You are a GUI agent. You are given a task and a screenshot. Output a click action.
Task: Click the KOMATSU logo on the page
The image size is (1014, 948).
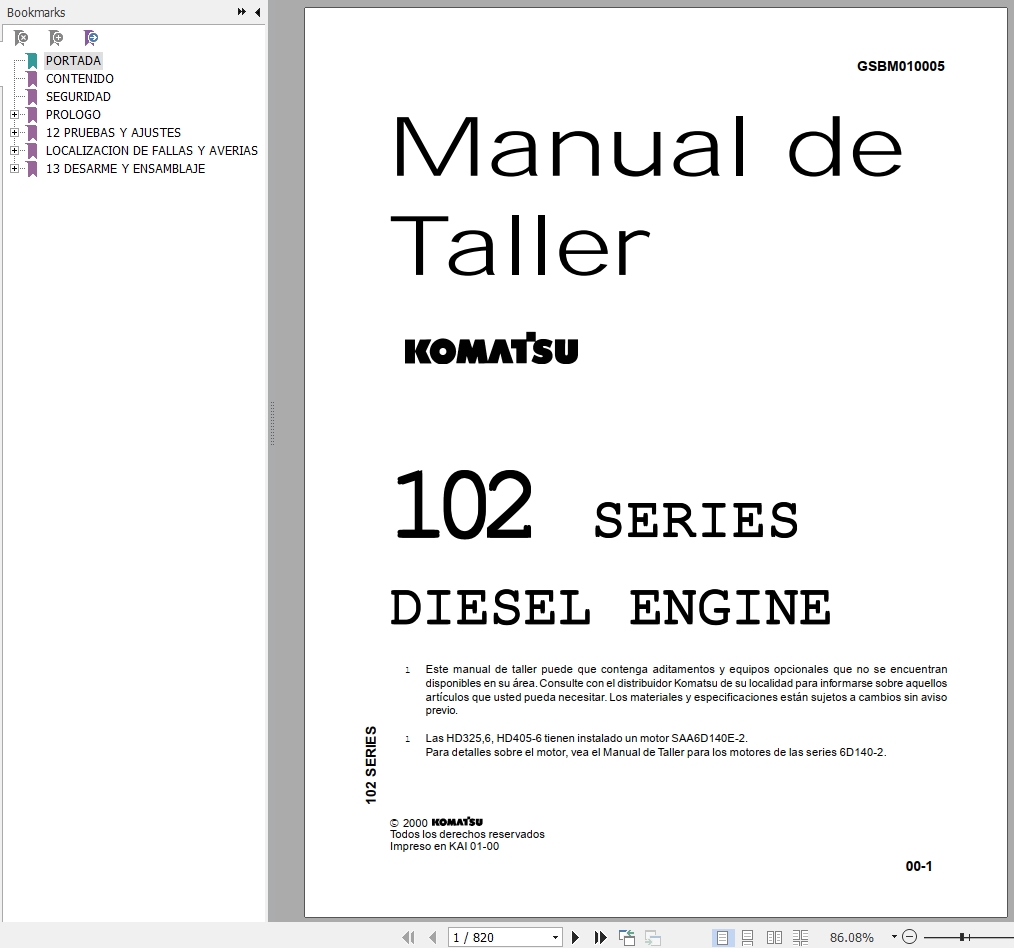[x=491, y=348]
